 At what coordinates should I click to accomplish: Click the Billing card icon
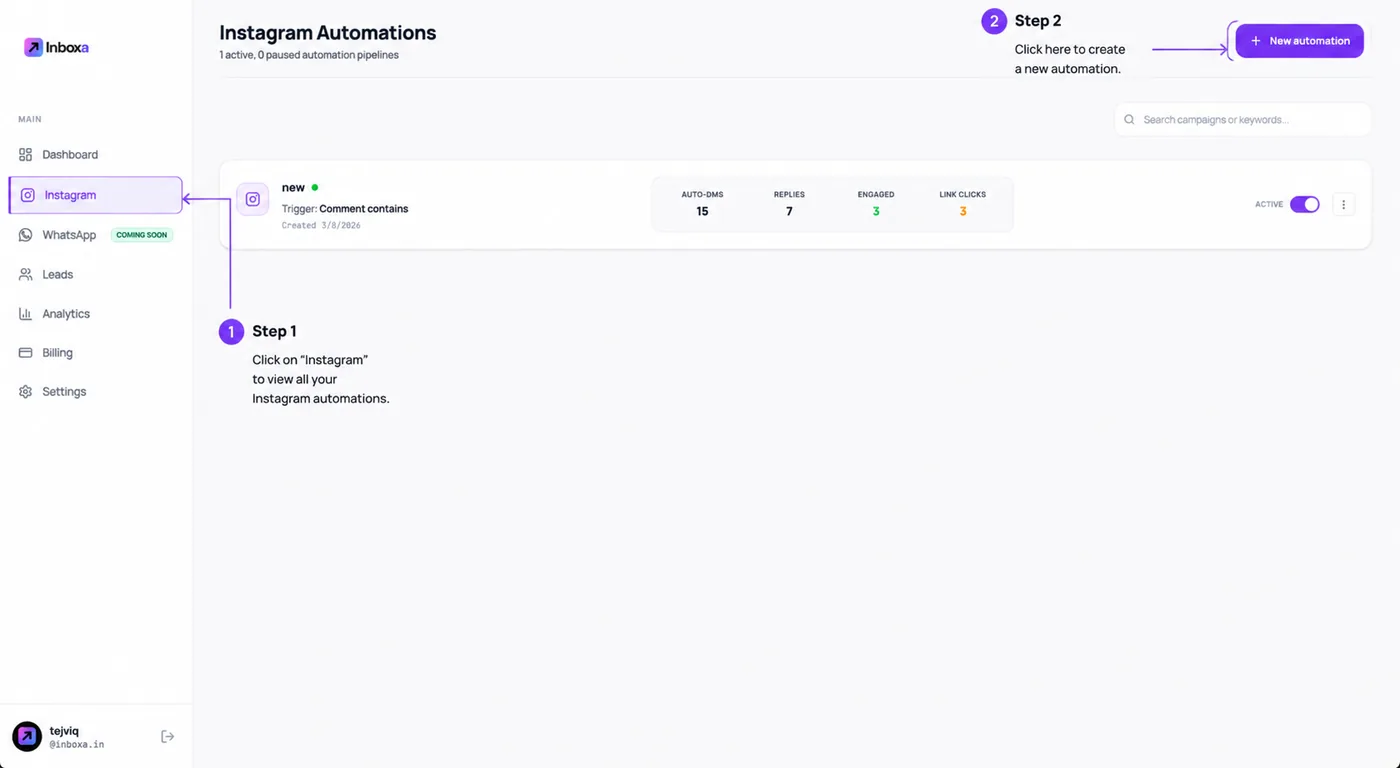[26, 353]
